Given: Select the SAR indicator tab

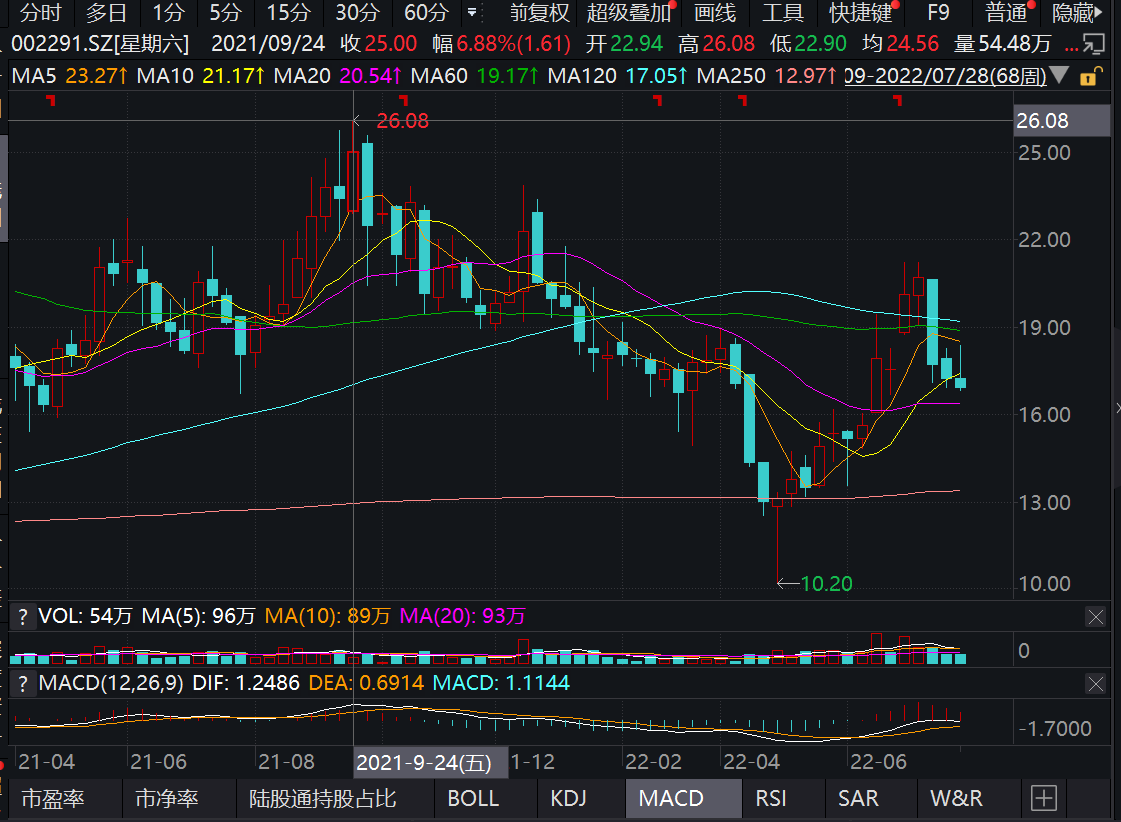Looking at the screenshot, I should (858, 798).
